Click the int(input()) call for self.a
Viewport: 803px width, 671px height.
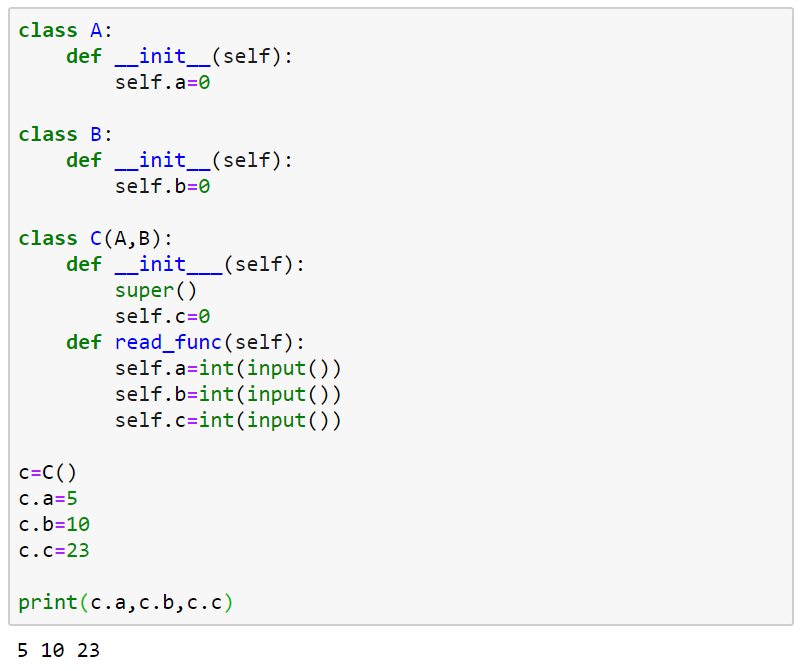(275, 368)
